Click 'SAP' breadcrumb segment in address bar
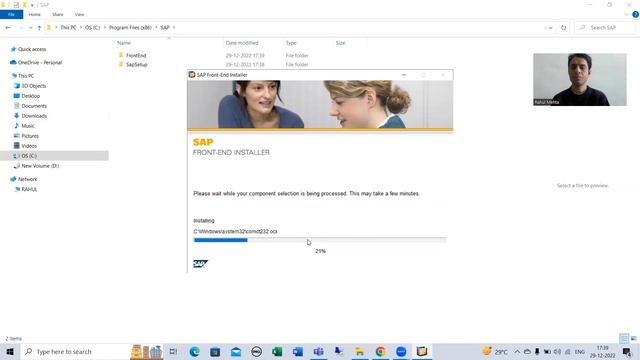This screenshot has width=640, height=360. pyautogui.click(x=164, y=27)
